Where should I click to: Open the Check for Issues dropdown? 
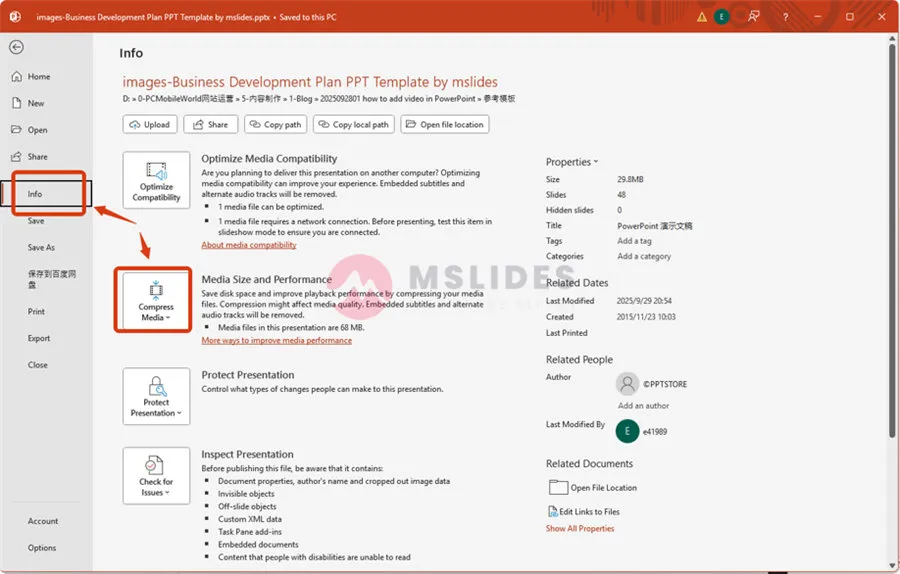point(156,476)
